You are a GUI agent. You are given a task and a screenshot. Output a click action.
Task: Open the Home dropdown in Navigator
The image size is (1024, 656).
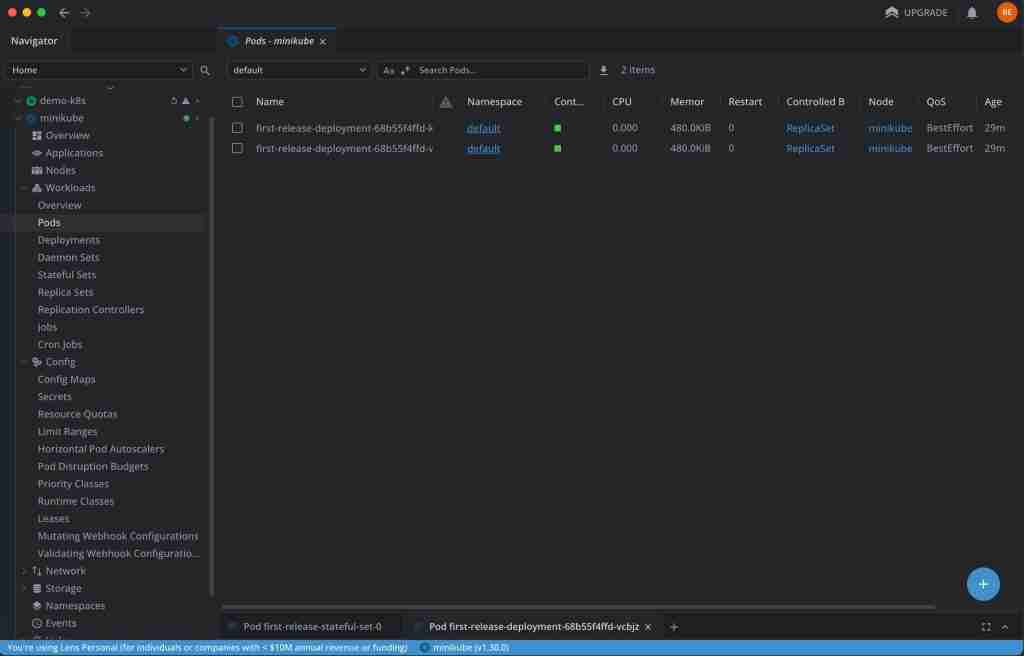coord(99,70)
